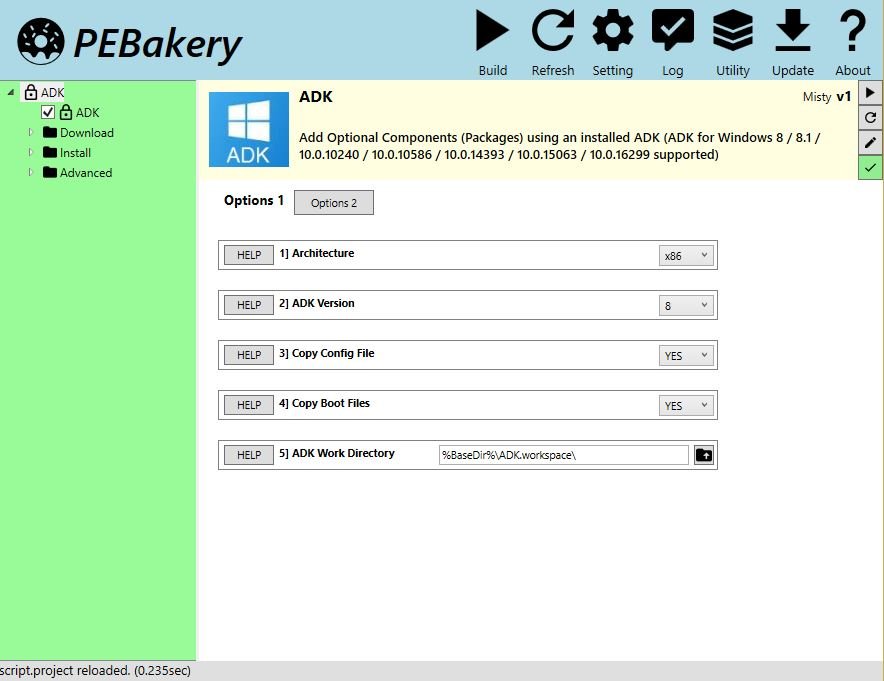
Task: Click the version text 'v1'
Action: (843, 96)
